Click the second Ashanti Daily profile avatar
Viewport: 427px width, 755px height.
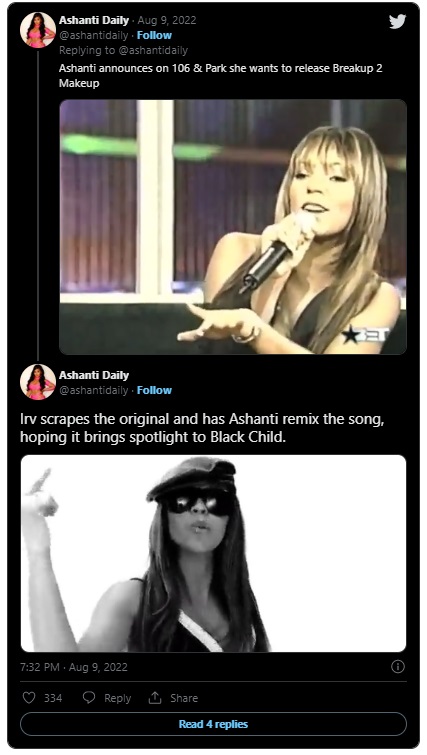click(x=38, y=382)
